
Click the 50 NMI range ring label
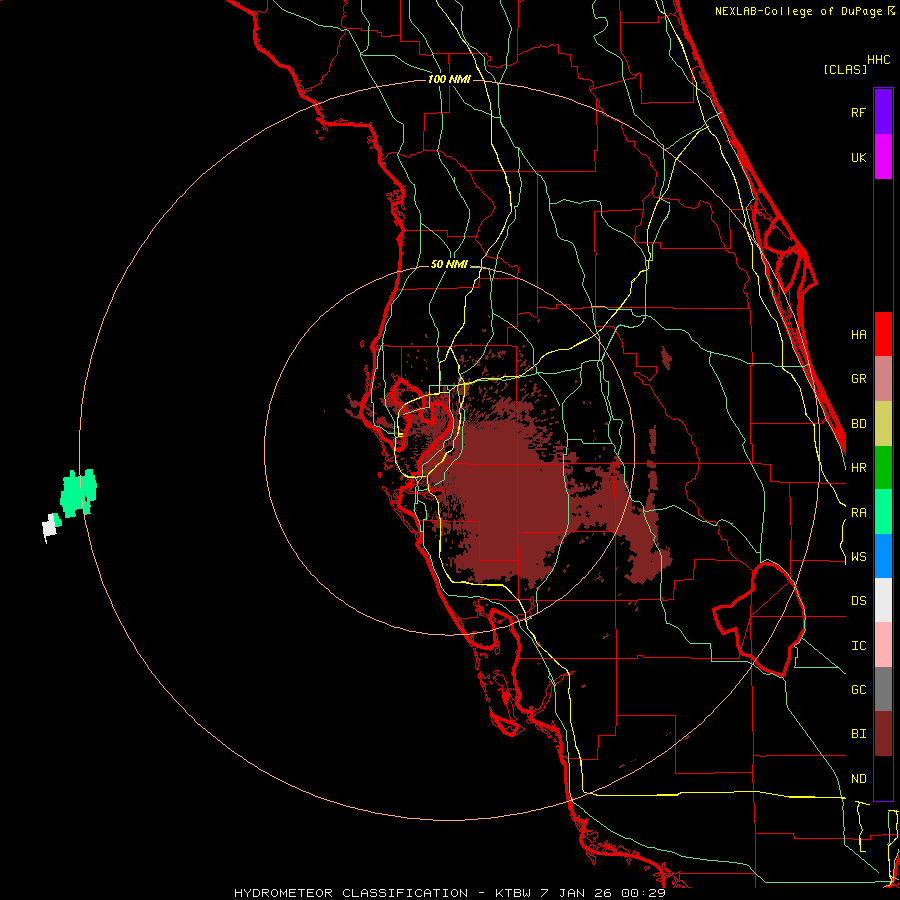(x=449, y=265)
